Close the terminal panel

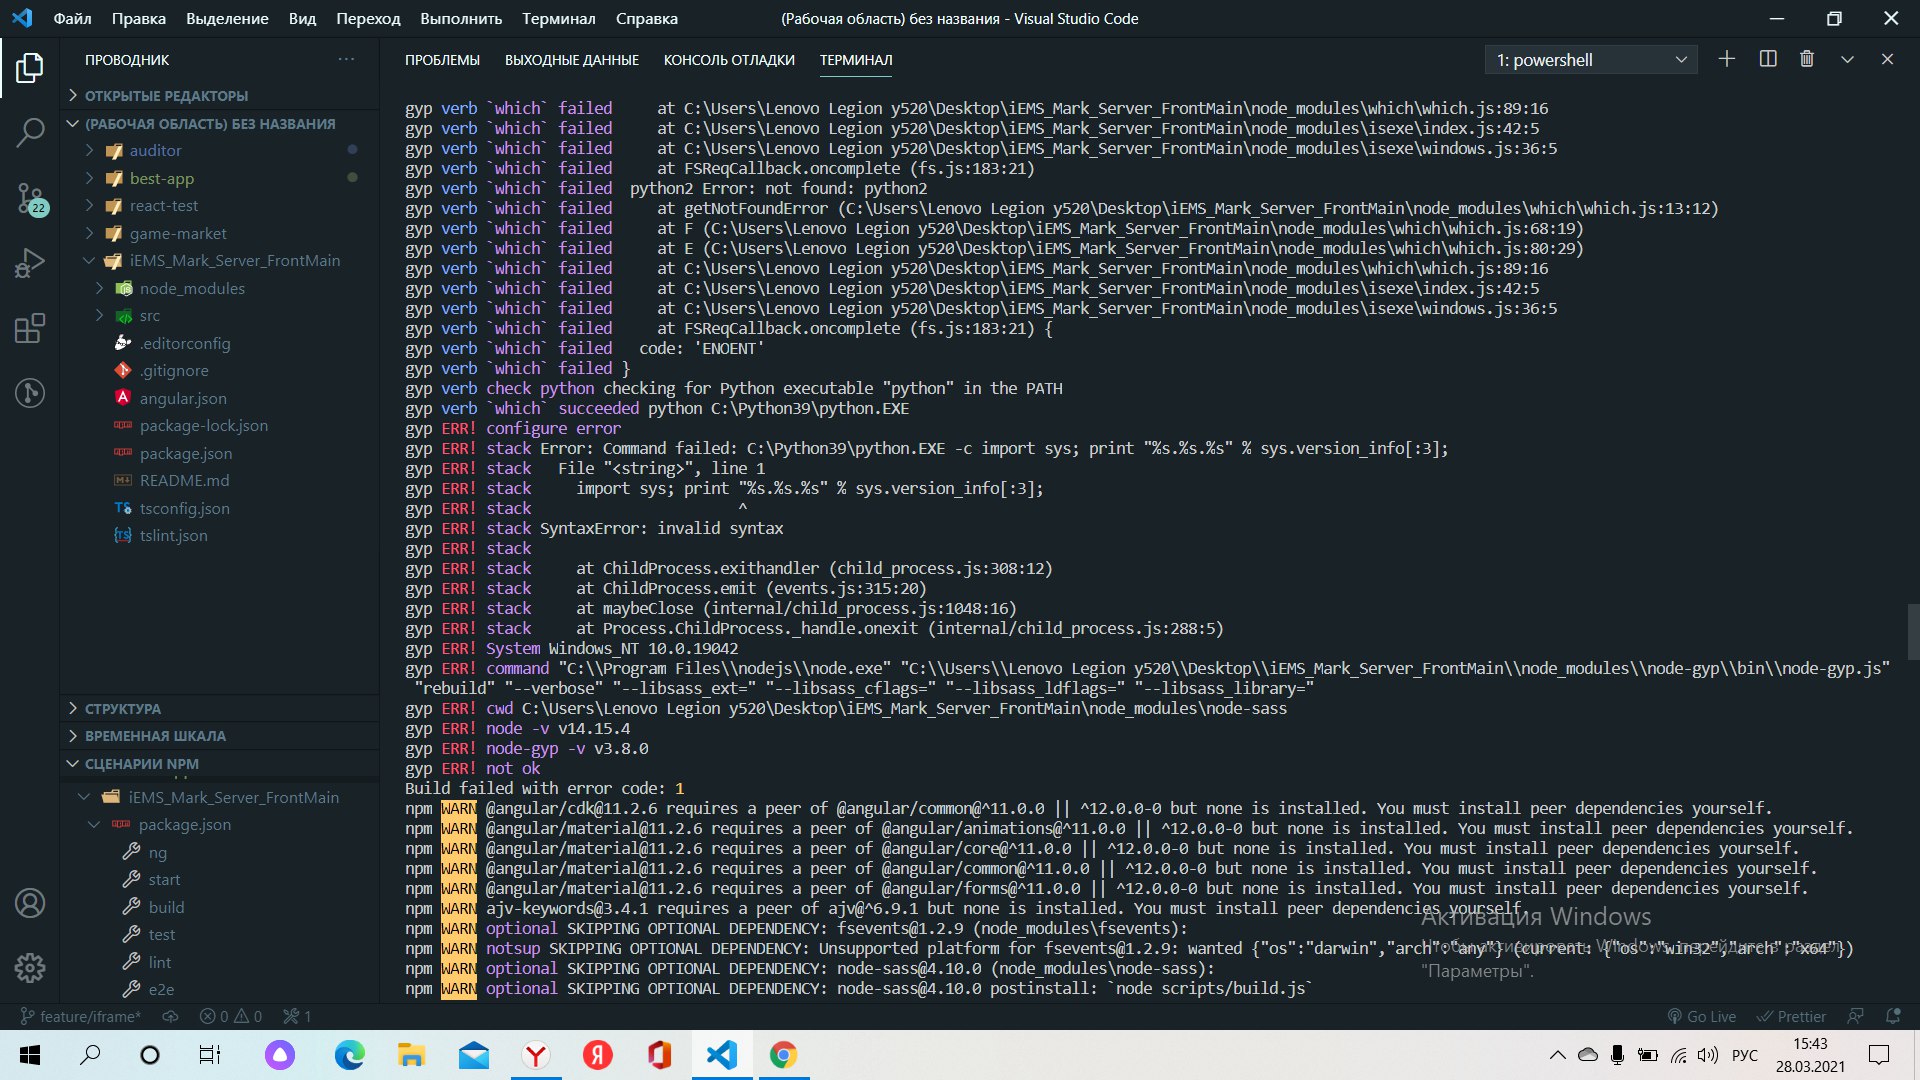pyautogui.click(x=1887, y=59)
